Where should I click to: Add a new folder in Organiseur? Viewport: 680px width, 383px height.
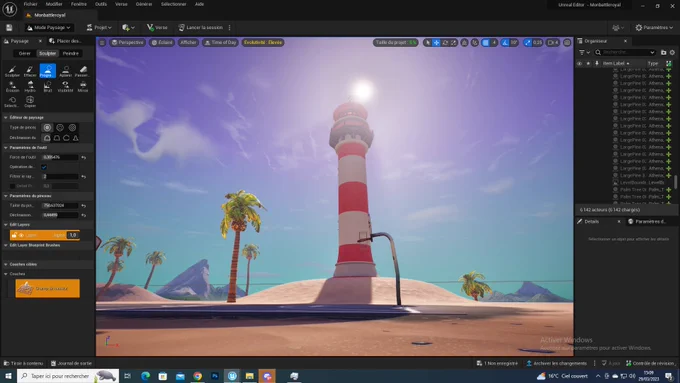tap(664, 52)
